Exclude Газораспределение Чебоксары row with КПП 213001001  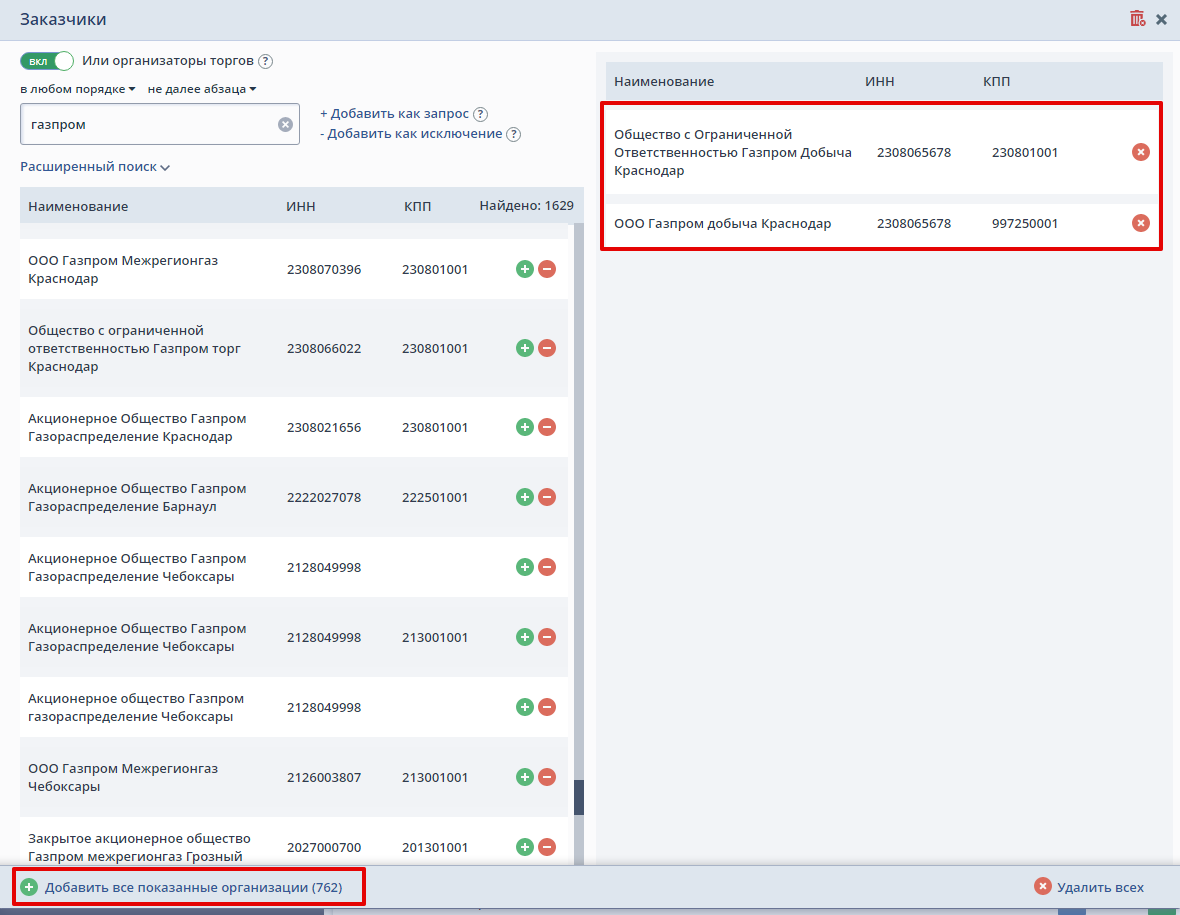[547, 637]
